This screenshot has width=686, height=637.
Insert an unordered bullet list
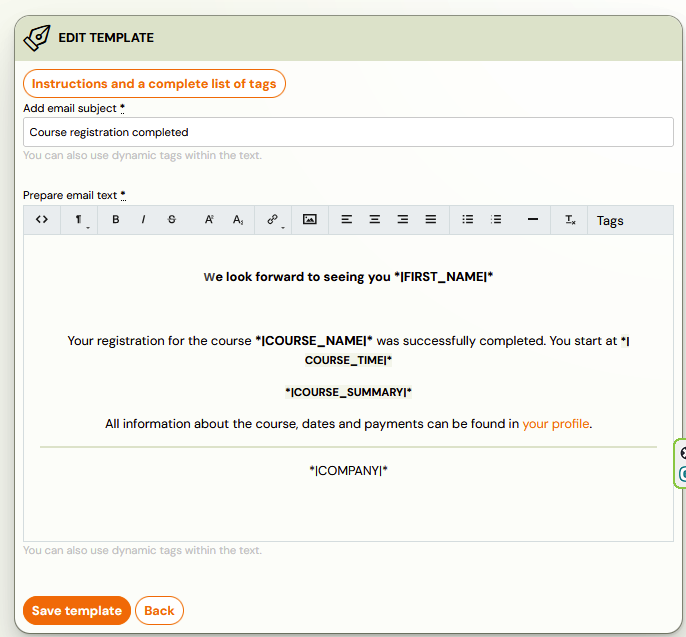468,220
